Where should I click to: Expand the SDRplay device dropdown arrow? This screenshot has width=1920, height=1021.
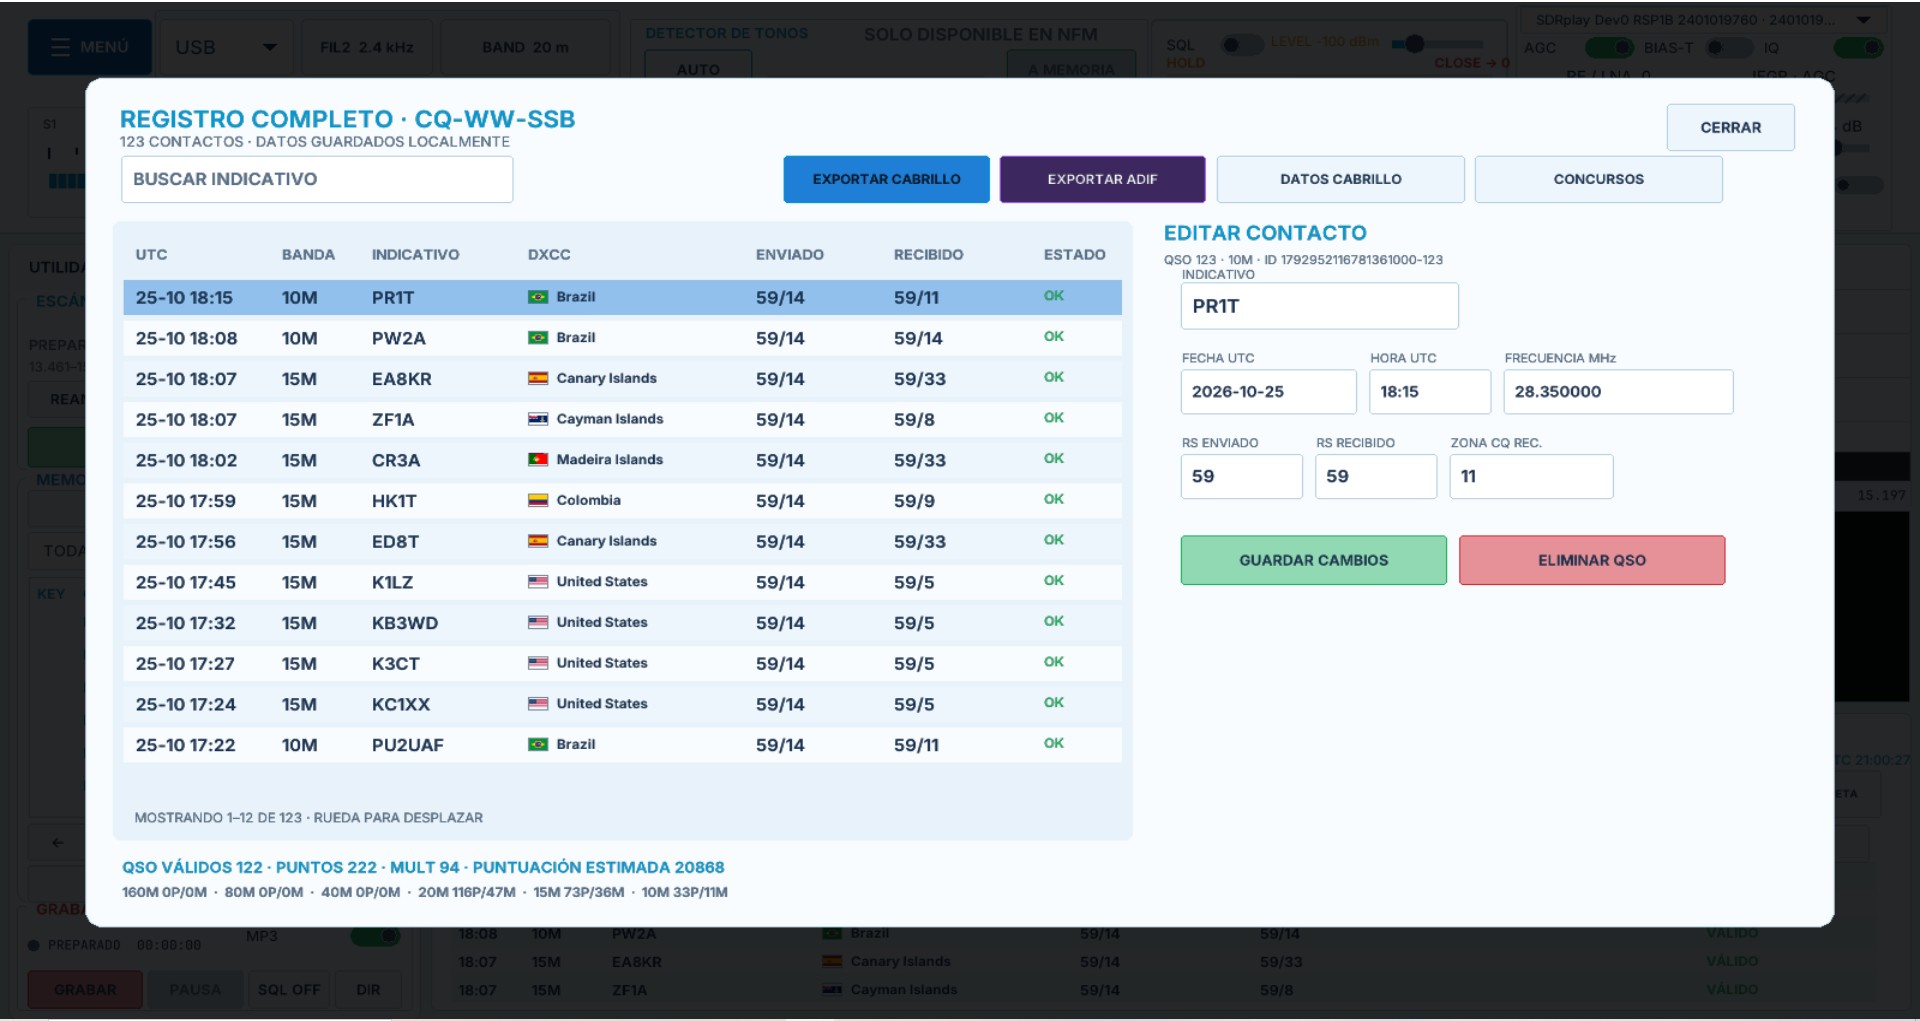point(1863,20)
